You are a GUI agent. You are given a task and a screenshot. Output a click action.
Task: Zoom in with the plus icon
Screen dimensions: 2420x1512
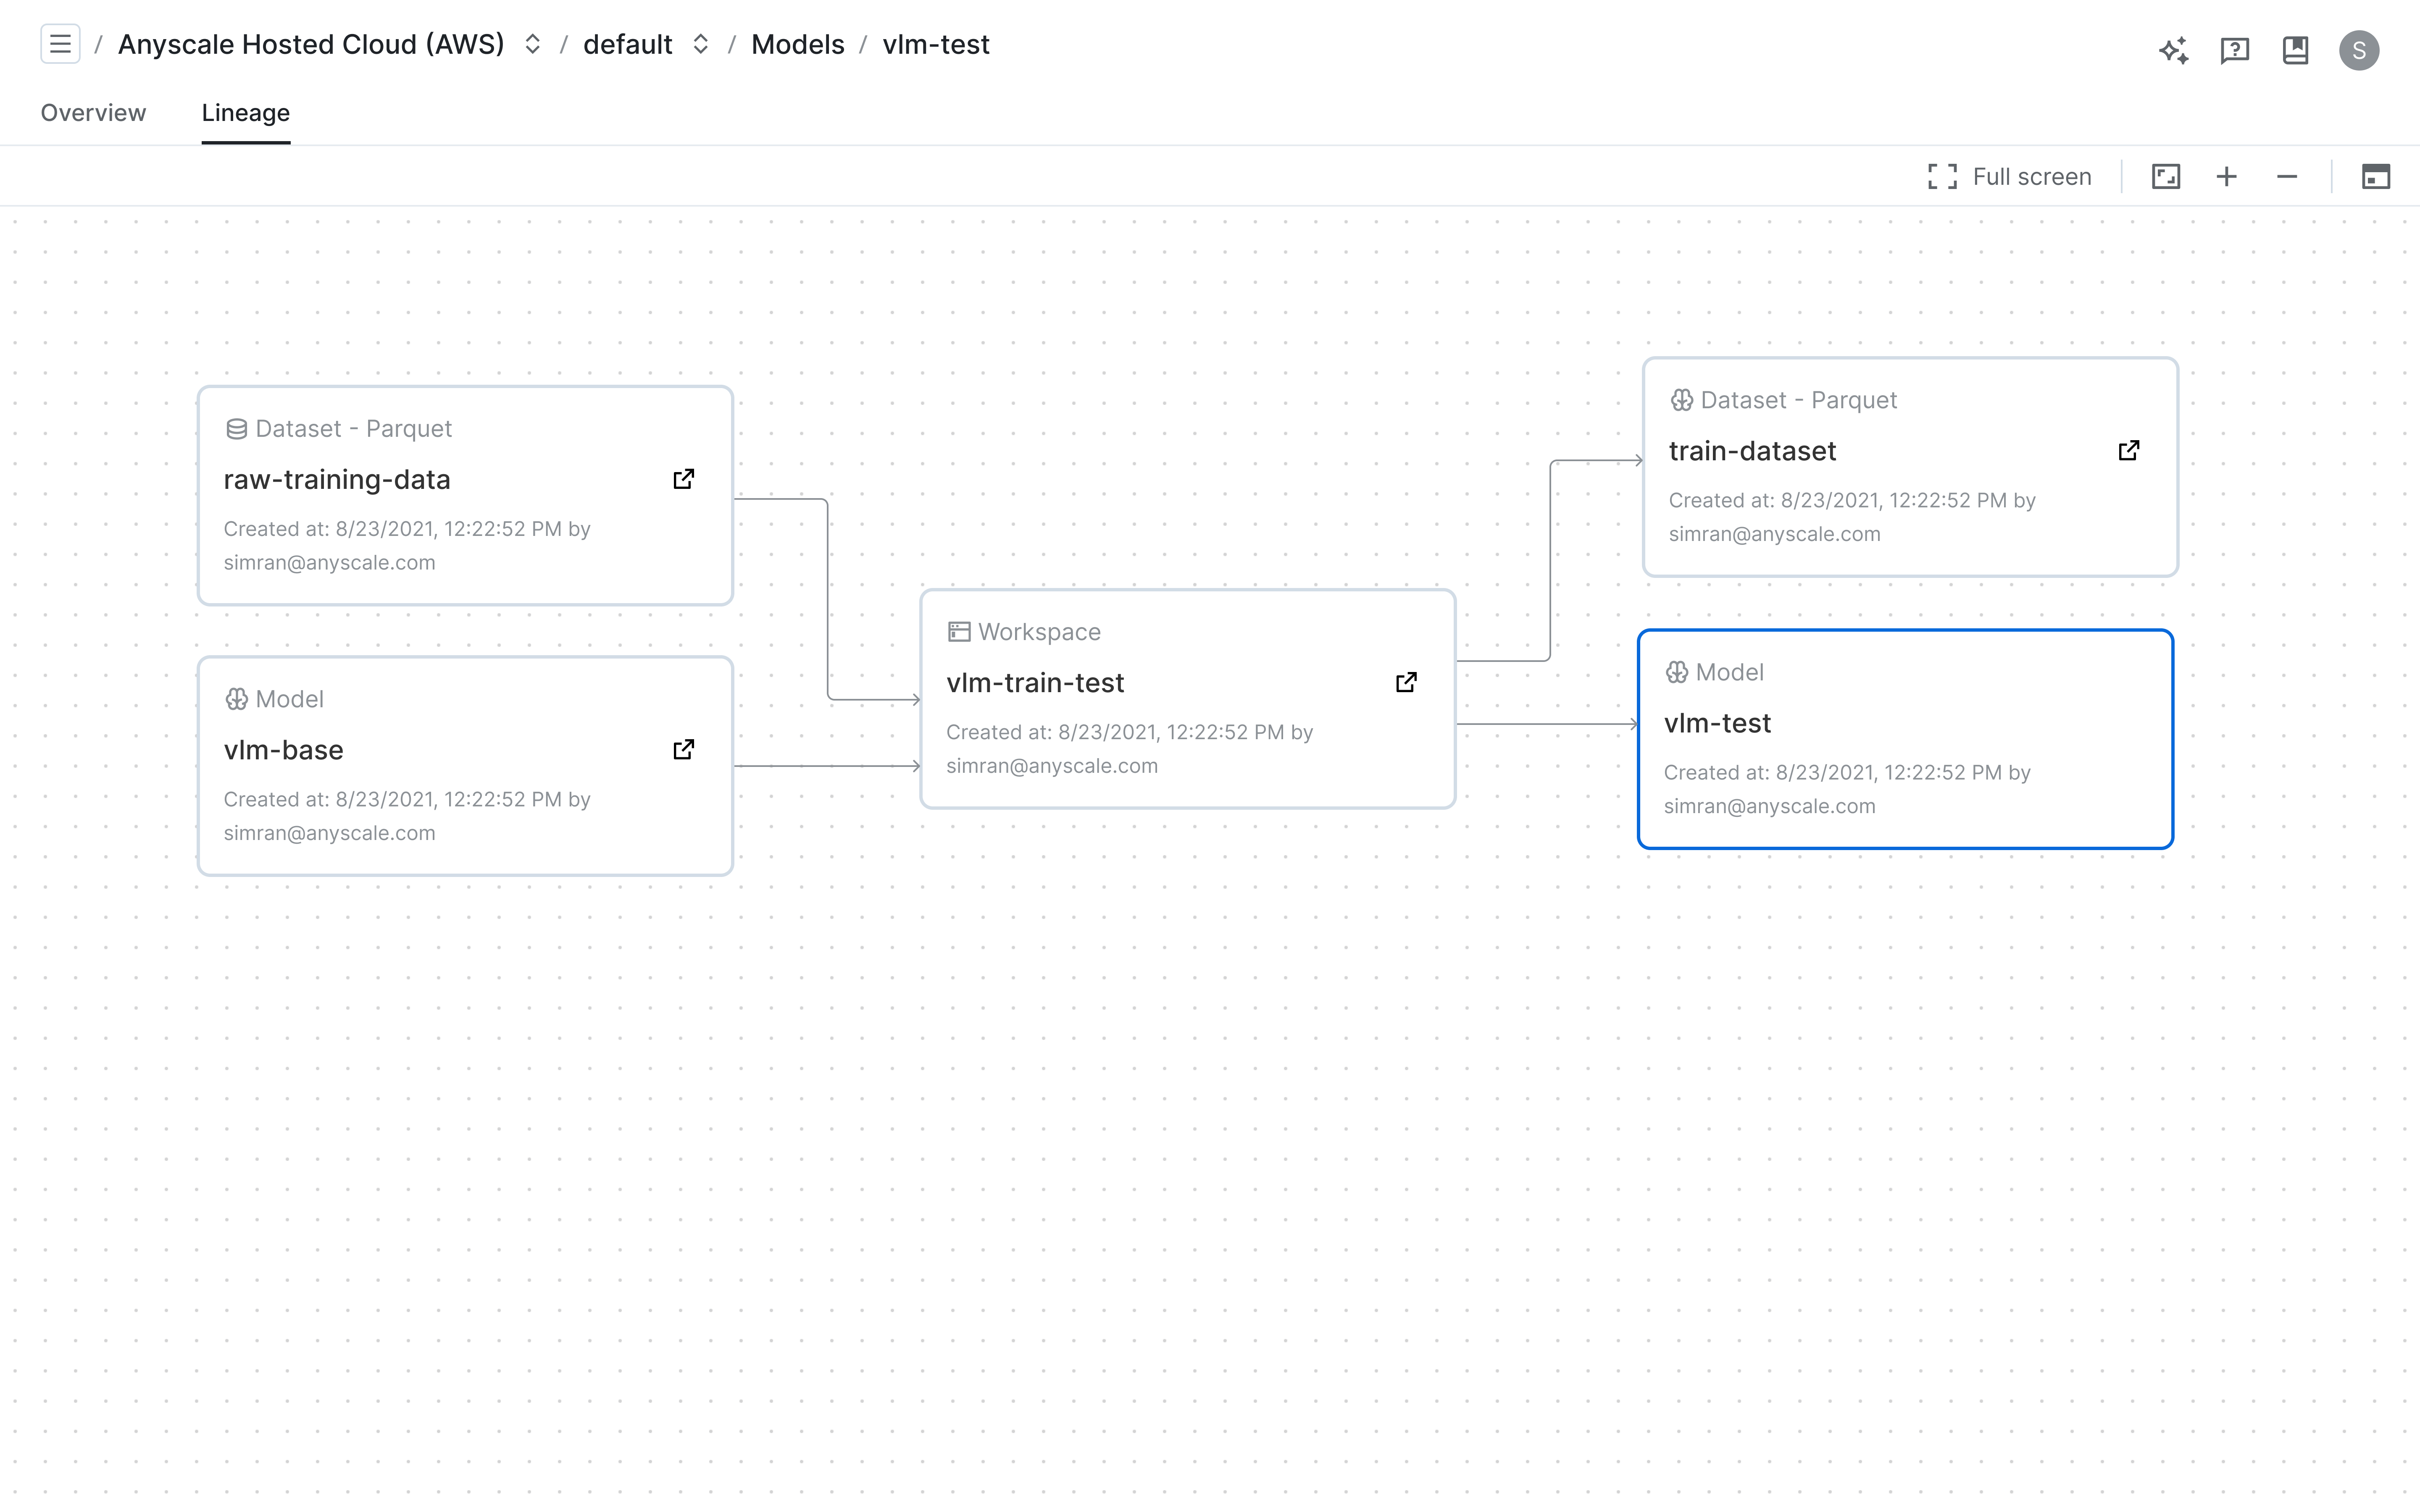(2226, 177)
